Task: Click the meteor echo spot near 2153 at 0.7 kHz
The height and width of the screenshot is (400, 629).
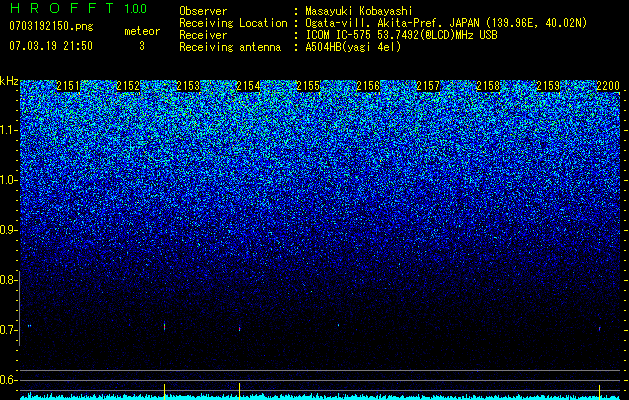Action: coord(164,326)
